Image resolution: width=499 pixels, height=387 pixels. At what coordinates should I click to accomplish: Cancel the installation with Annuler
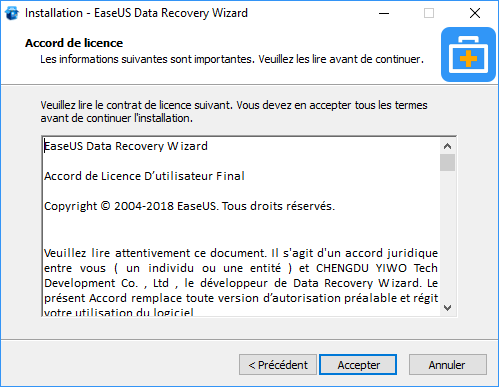448,365
